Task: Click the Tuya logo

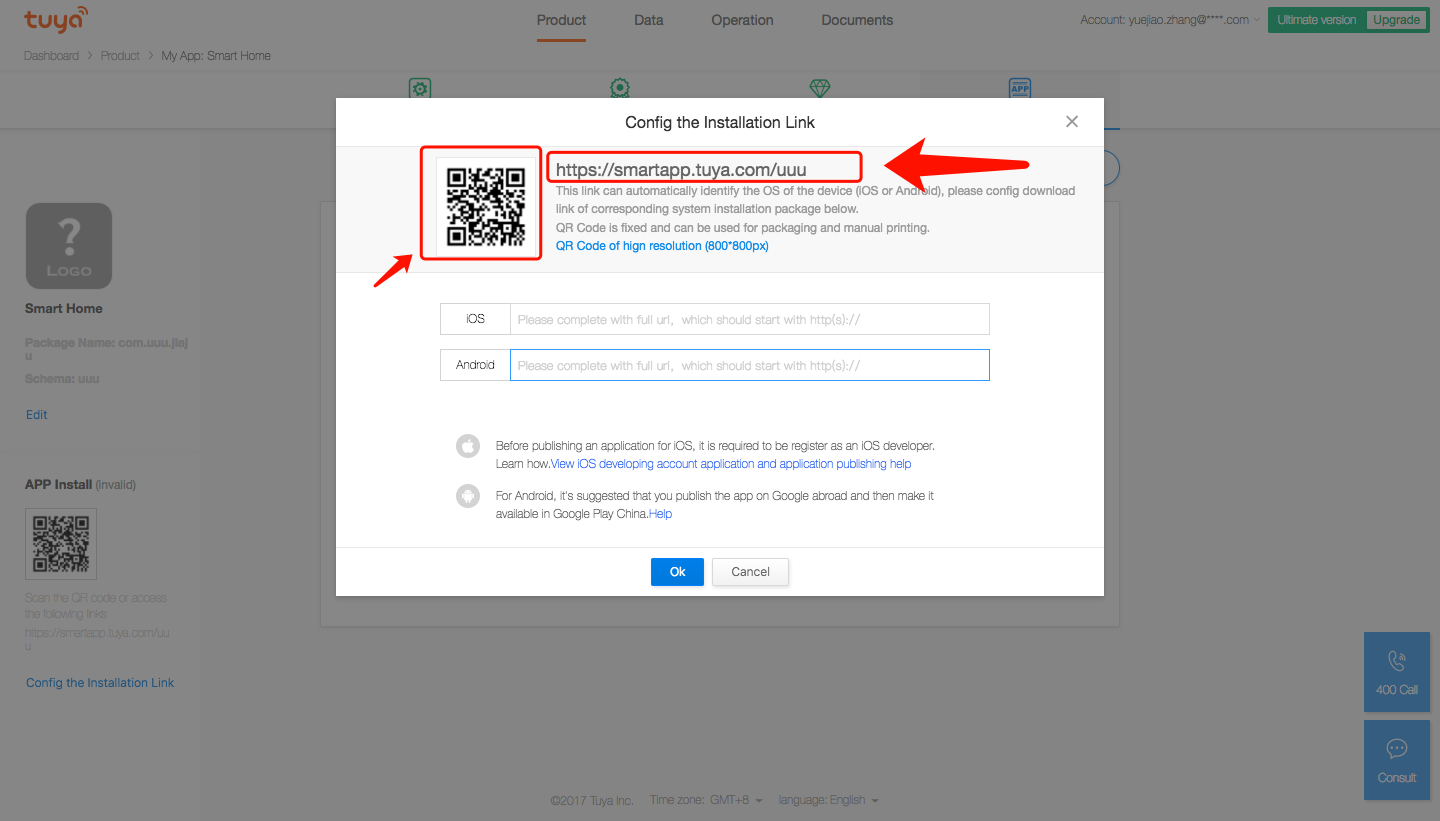Action: 56,19
